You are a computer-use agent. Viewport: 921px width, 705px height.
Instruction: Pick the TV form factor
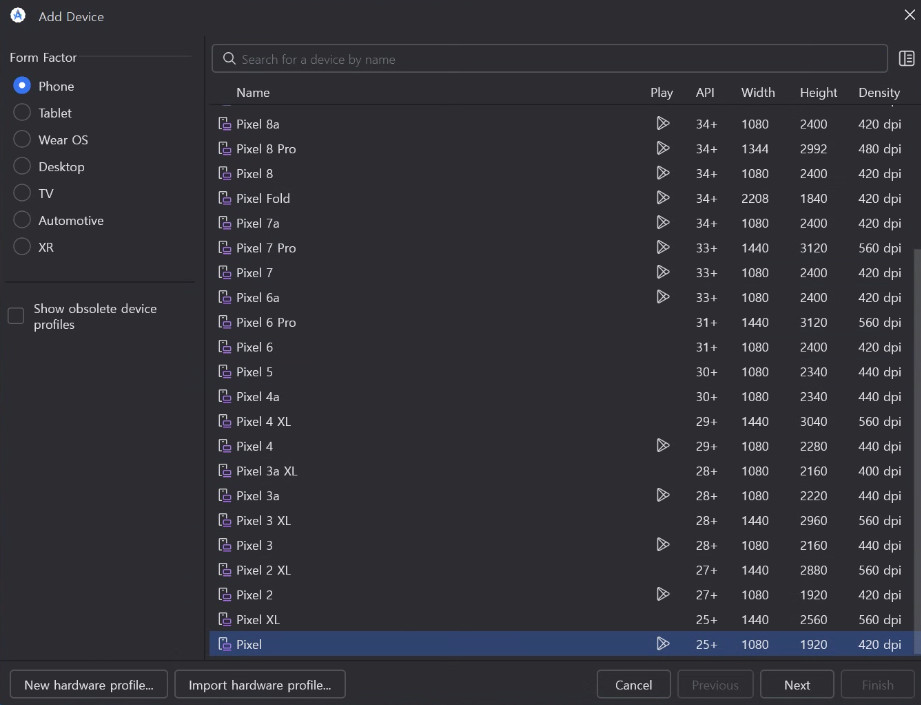[22, 193]
